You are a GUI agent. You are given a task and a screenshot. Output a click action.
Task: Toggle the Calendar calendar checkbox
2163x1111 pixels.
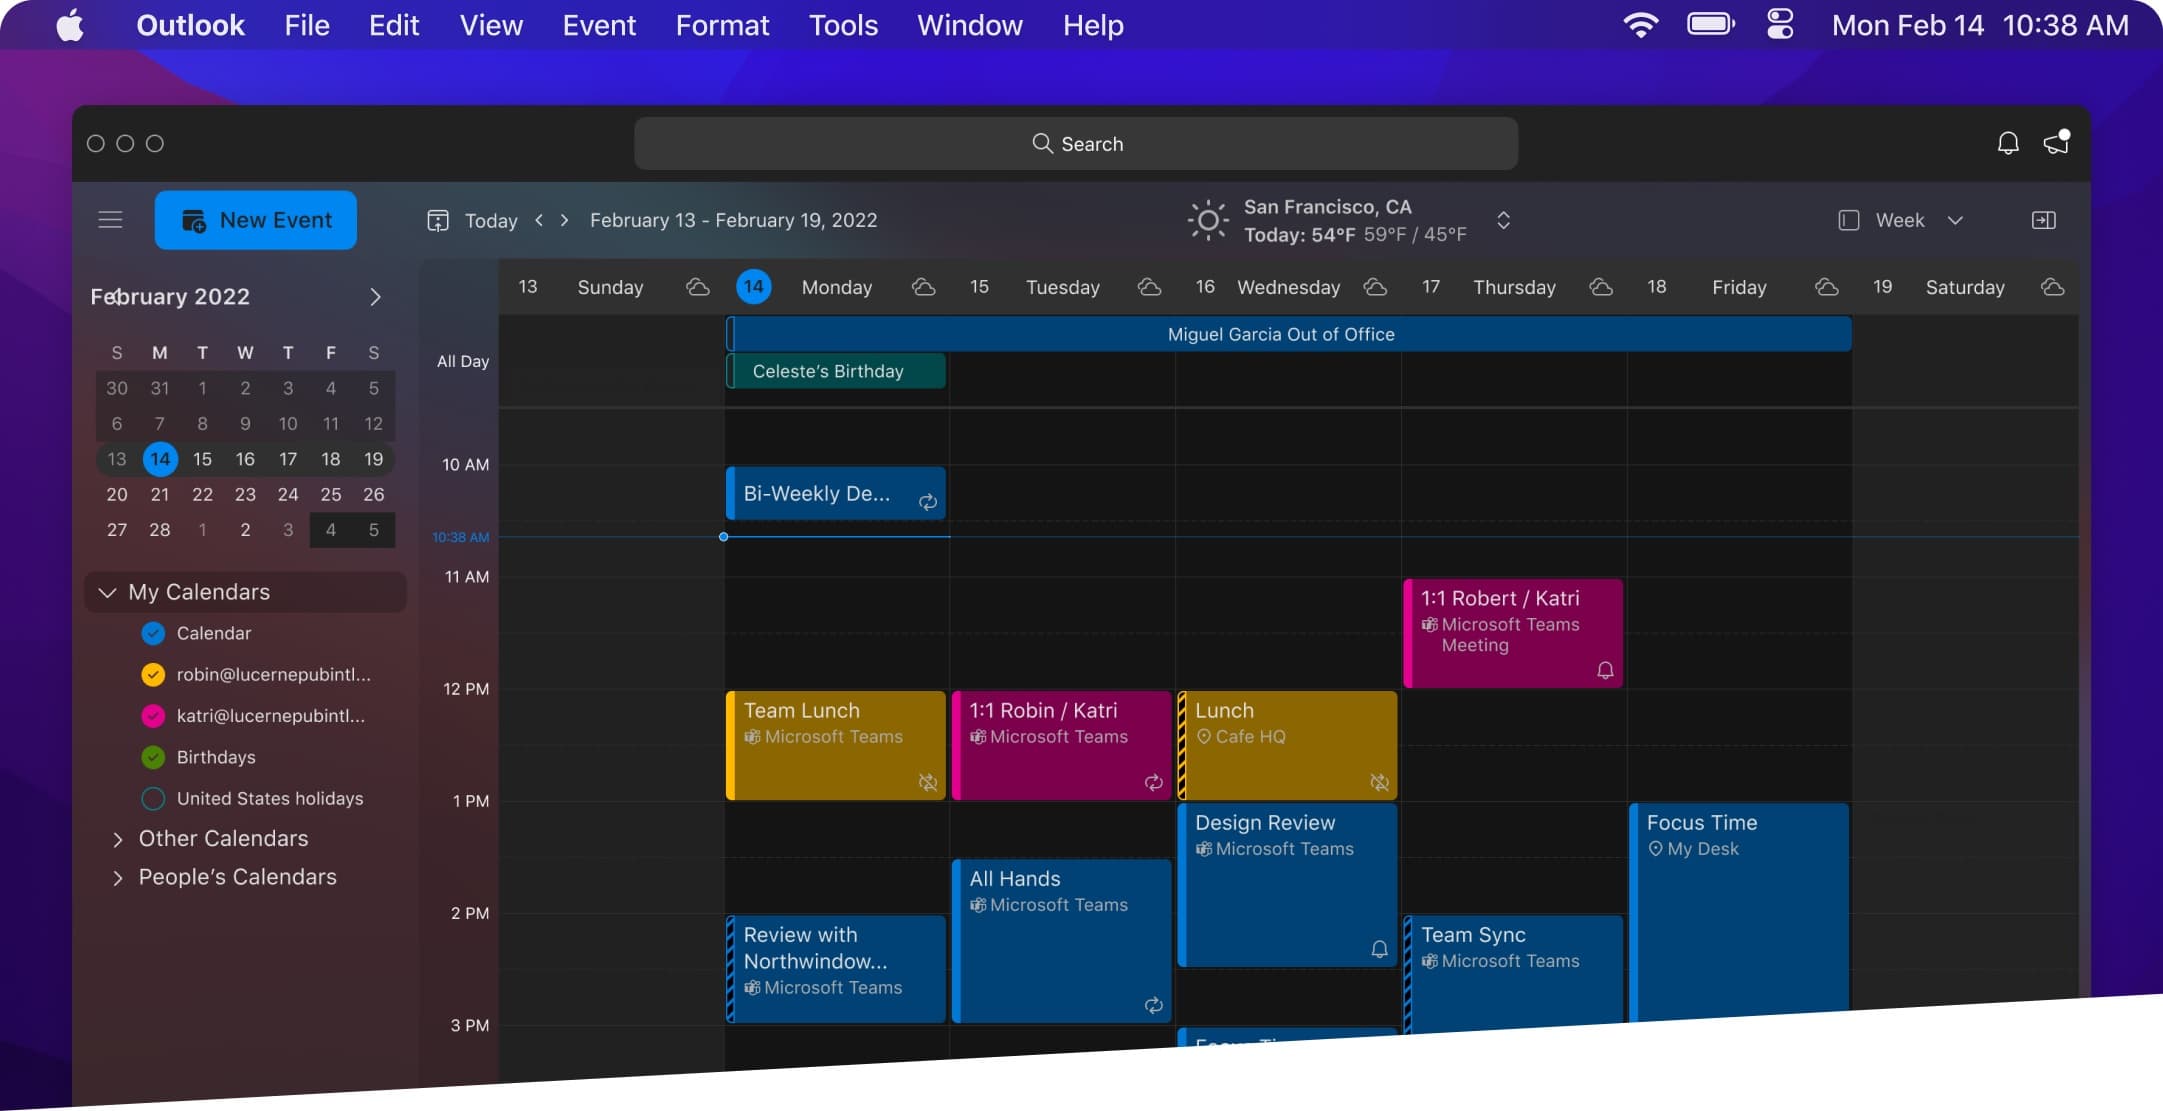click(153, 633)
